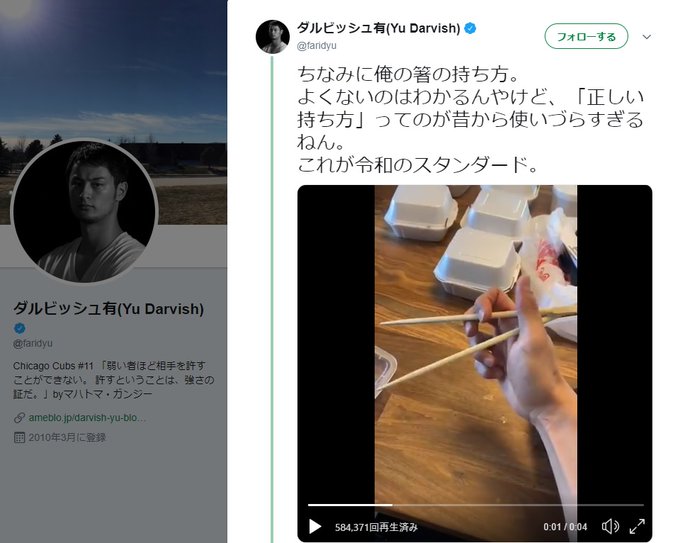
Task: Click the 0:01 / 0:04 video time display
Action: point(565,527)
